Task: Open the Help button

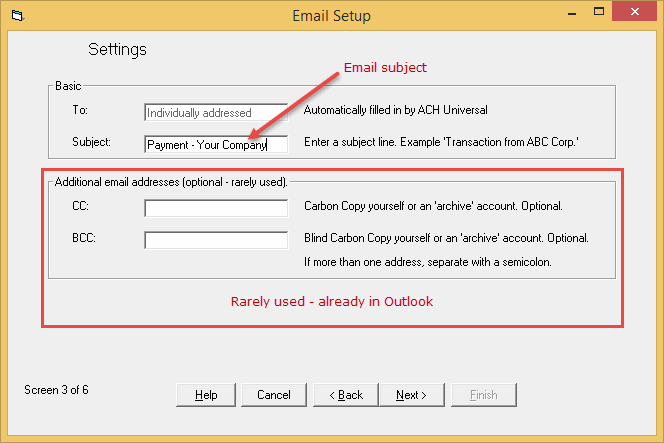Action: pos(206,395)
